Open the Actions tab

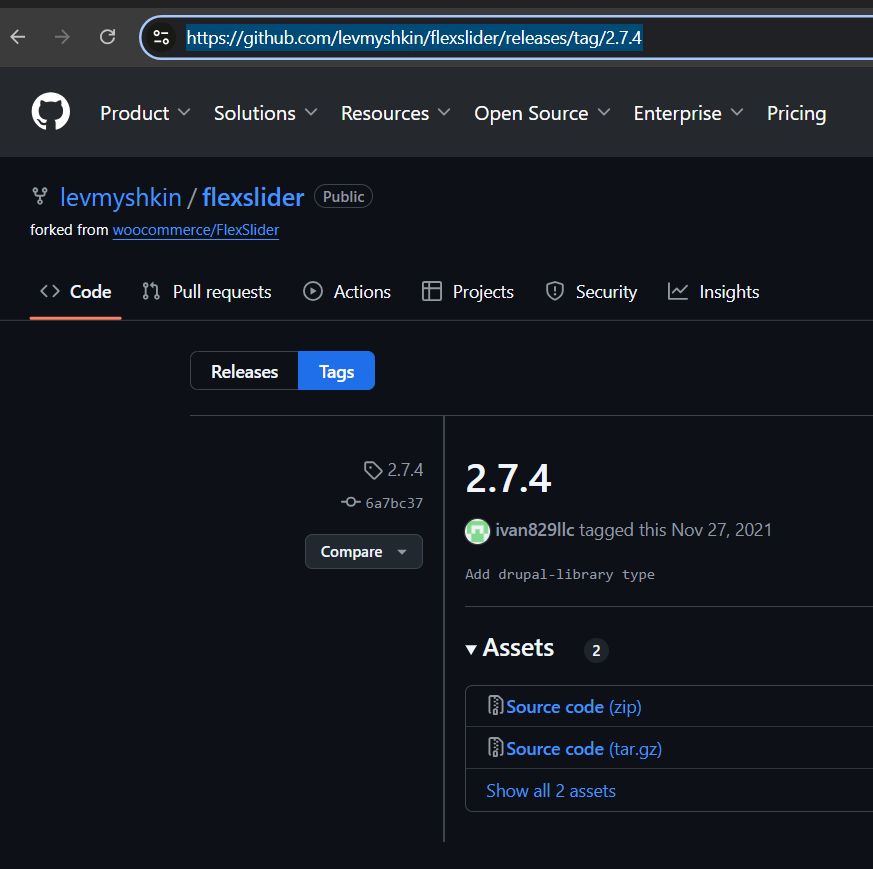coord(347,292)
